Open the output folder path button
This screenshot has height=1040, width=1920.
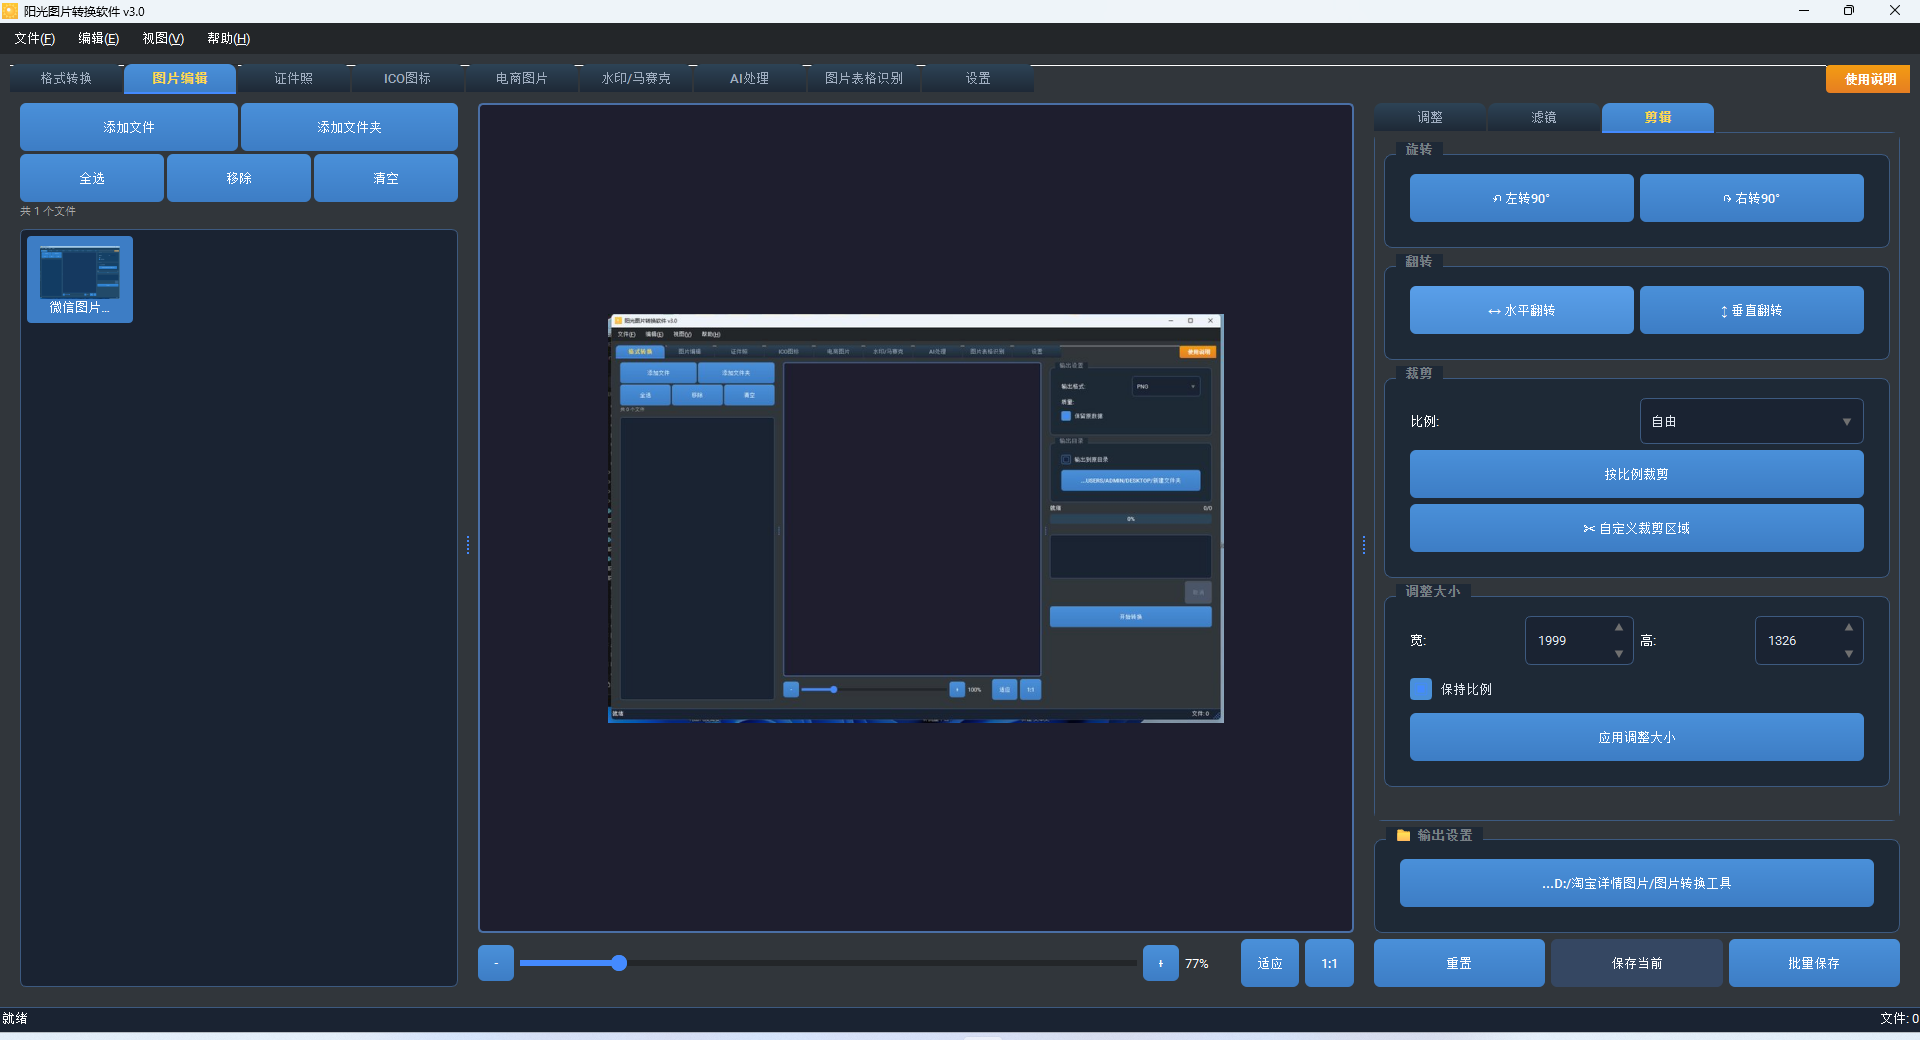click(x=1636, y=883)
